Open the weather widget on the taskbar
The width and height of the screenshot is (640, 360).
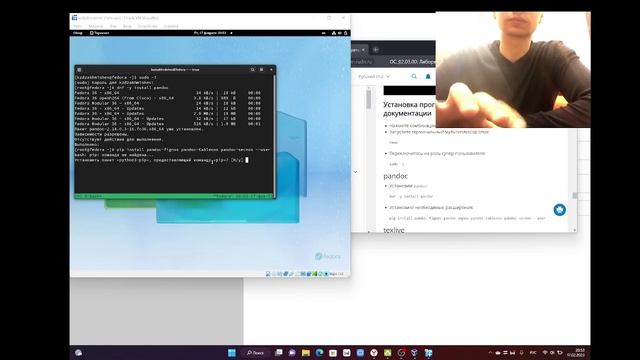(78, 353)
